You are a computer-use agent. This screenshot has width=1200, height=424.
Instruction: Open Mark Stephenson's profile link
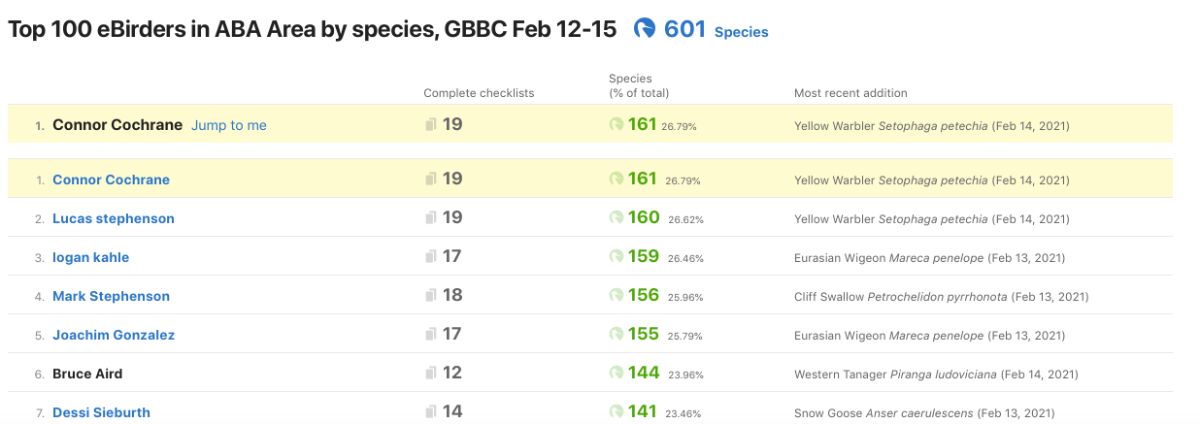(111, 297)
